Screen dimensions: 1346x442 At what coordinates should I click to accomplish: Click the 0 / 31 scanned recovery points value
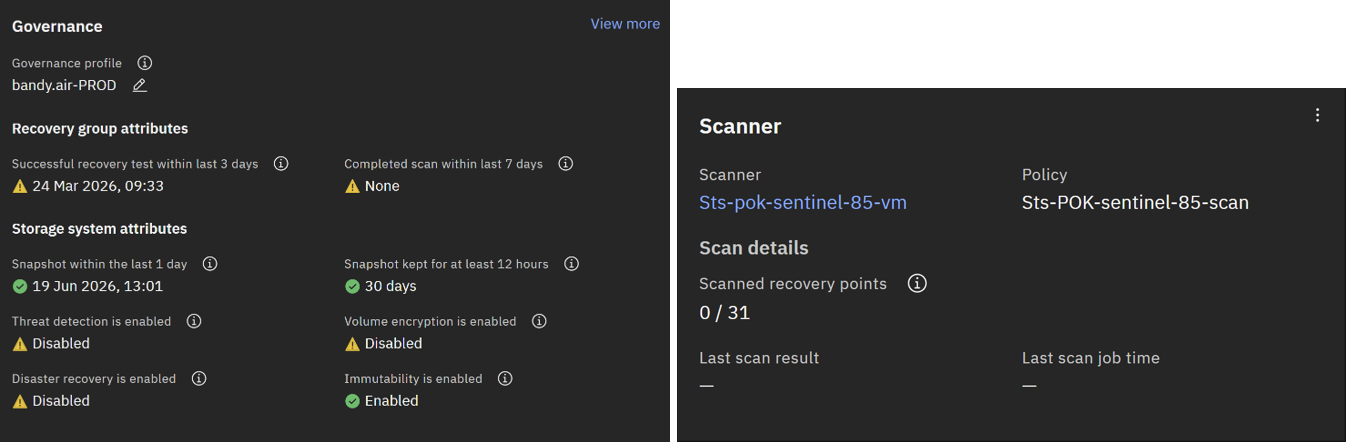tap(725, 313)
